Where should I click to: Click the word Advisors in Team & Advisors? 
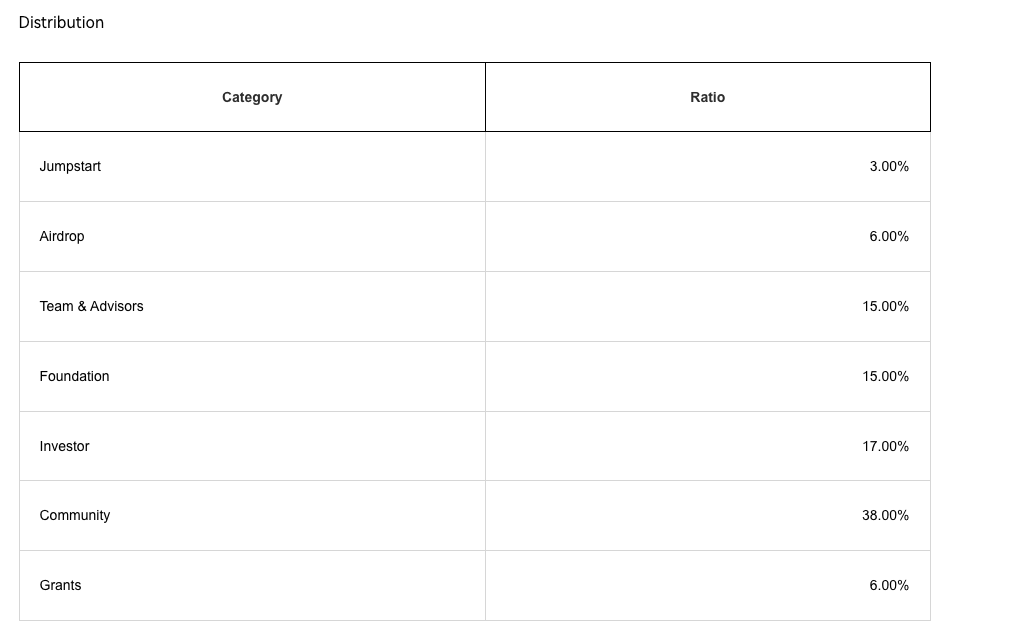click(x=117, y=306)
